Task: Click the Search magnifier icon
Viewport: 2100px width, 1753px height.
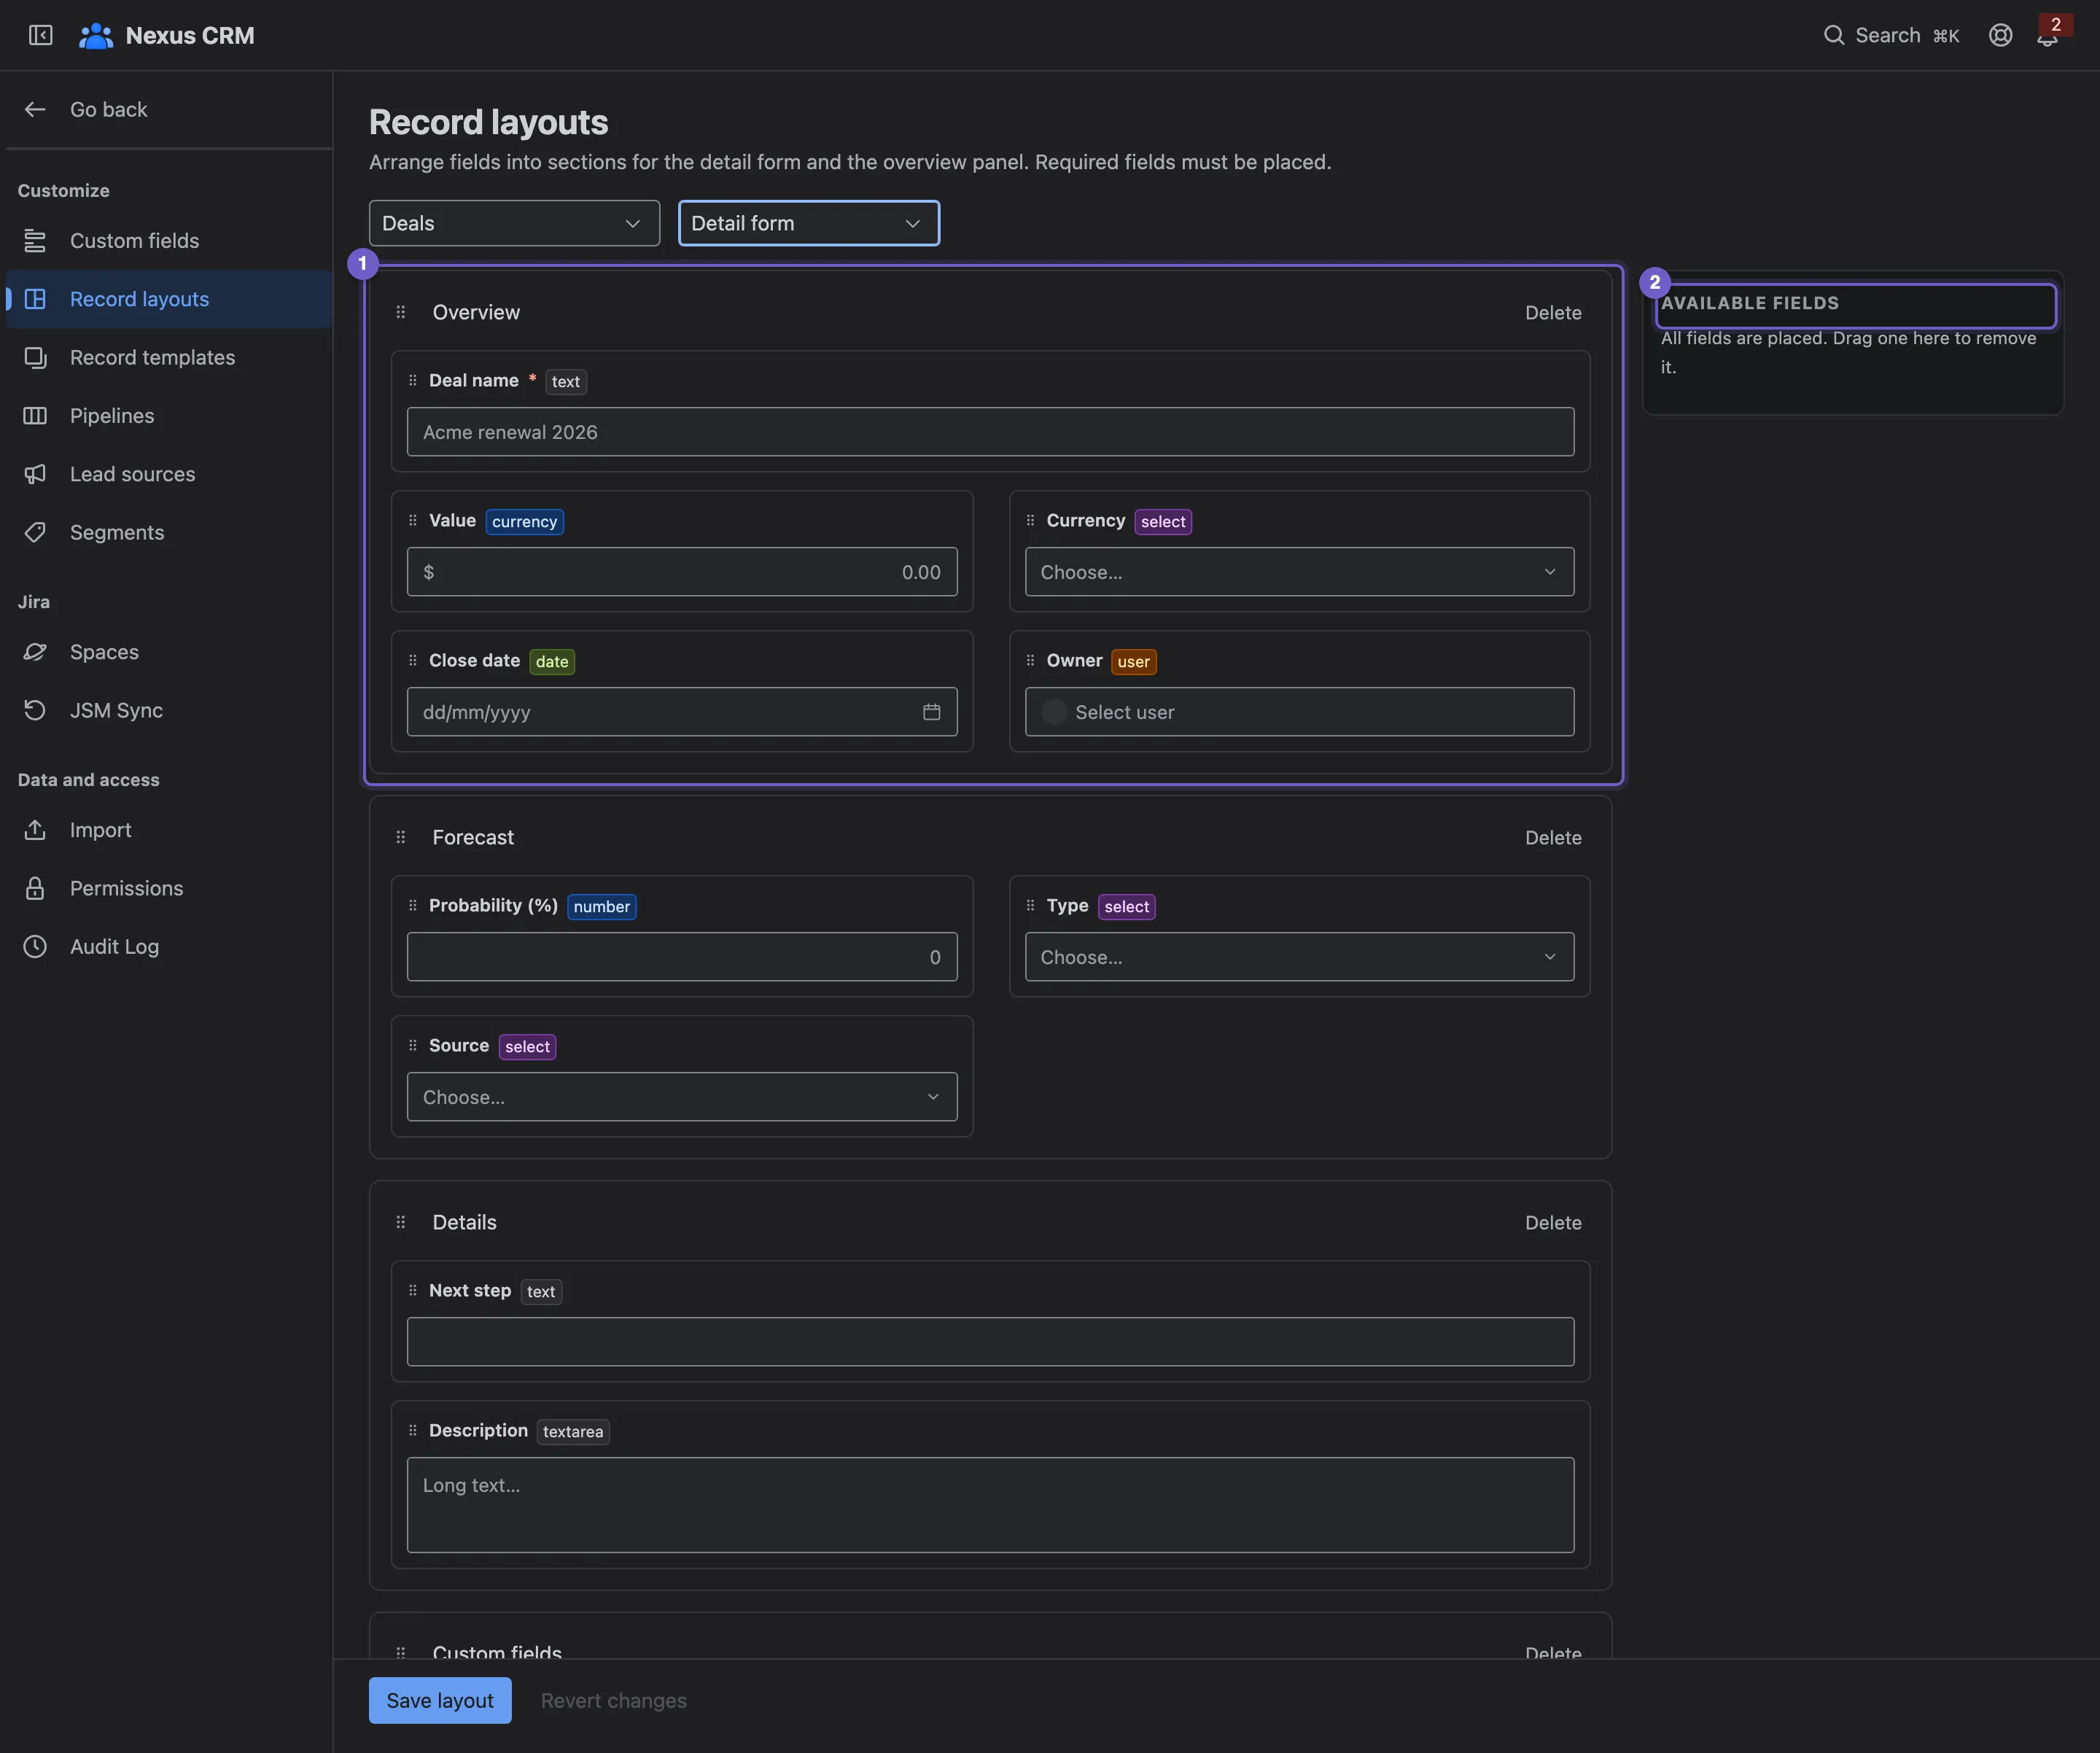Action: pyautogui.click(x=1833, y=35)
